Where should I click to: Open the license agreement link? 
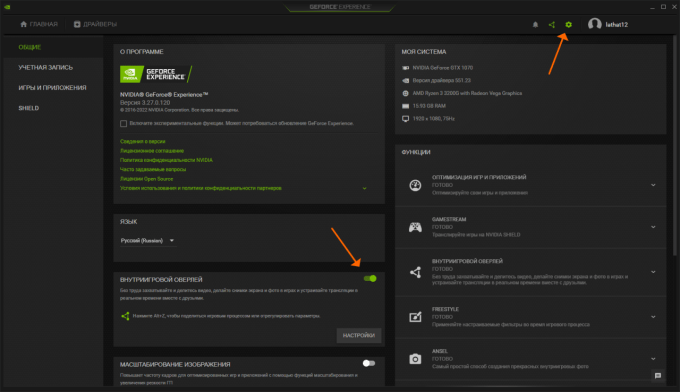[x=152, y=151]
